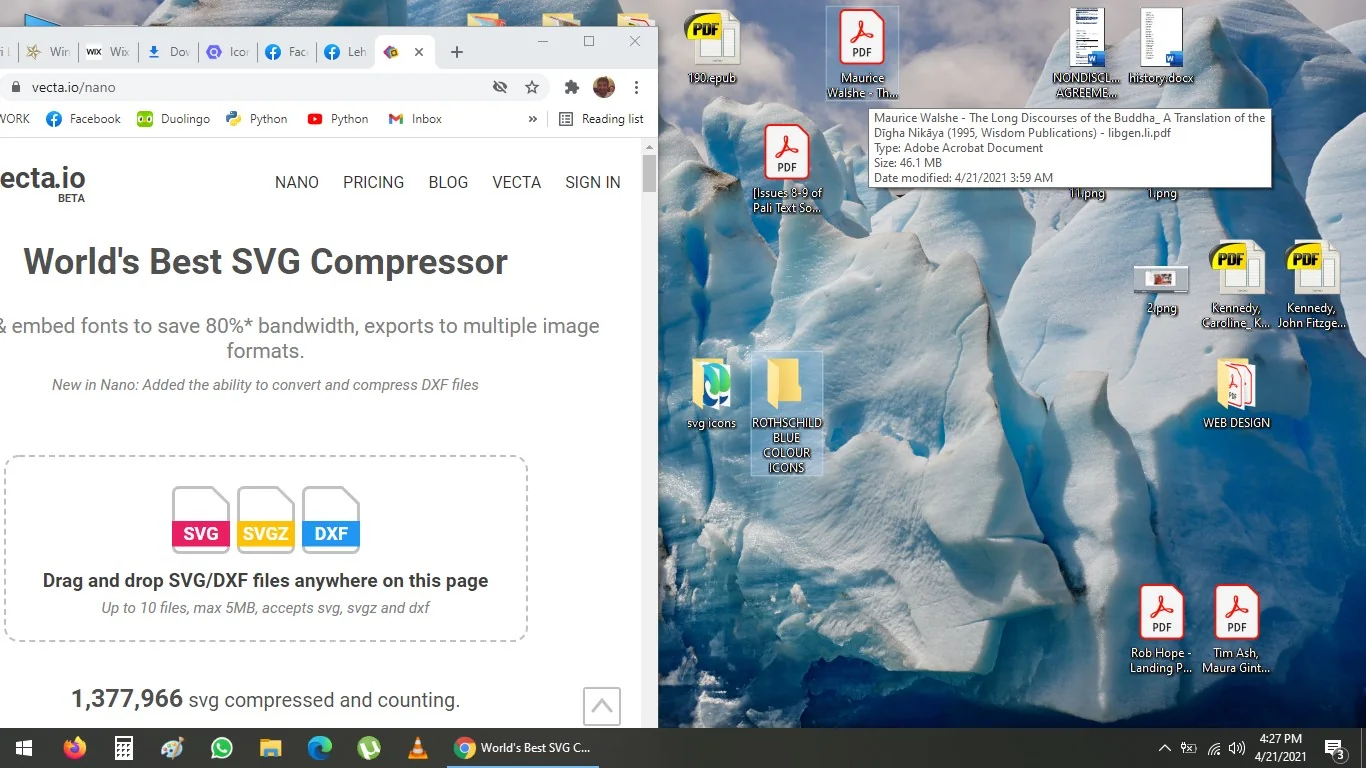The image size is (1366, 768).
Task: Click the vecta.io BETA logo
Action: click(x=42, y=183)
